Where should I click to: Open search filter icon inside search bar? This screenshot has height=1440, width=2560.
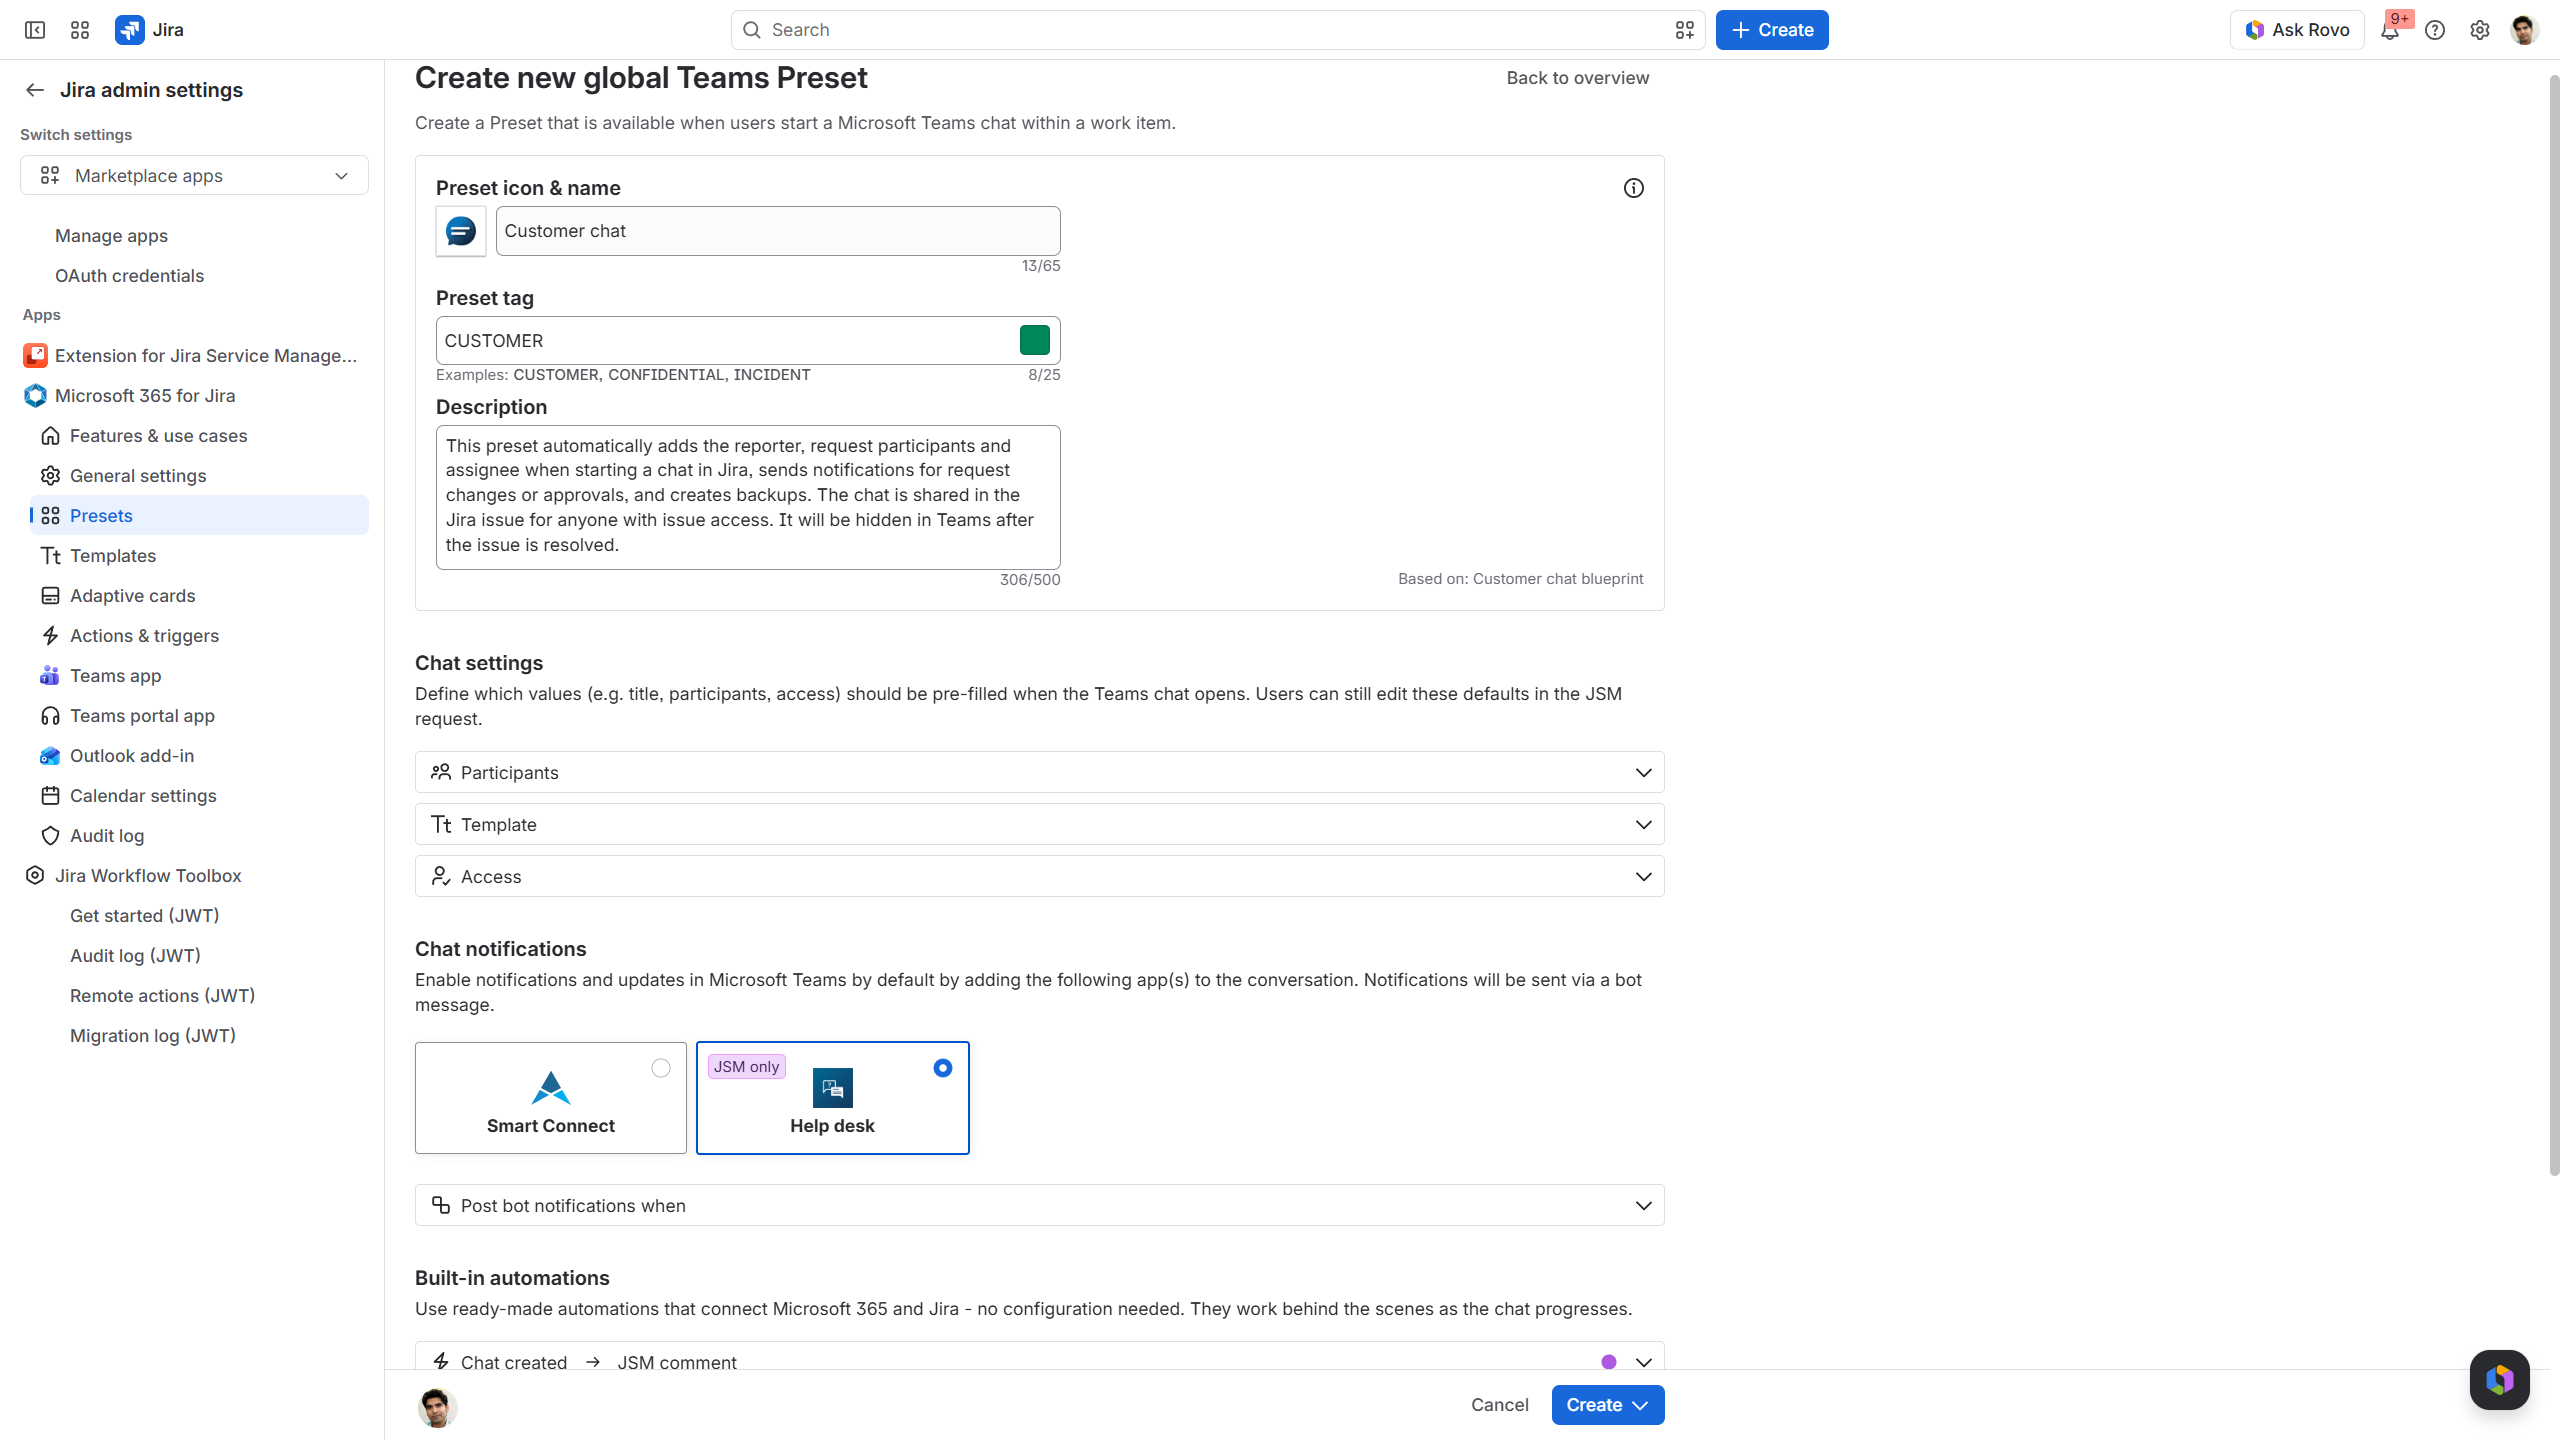1684,30
